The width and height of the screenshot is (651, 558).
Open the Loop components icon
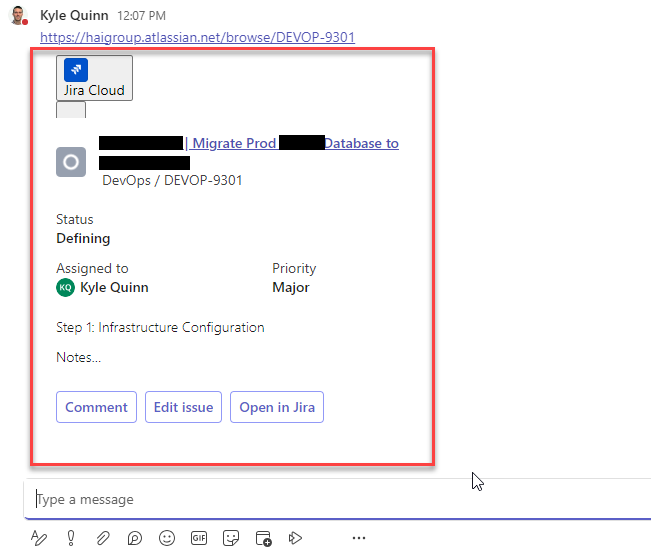pos(135,538)
